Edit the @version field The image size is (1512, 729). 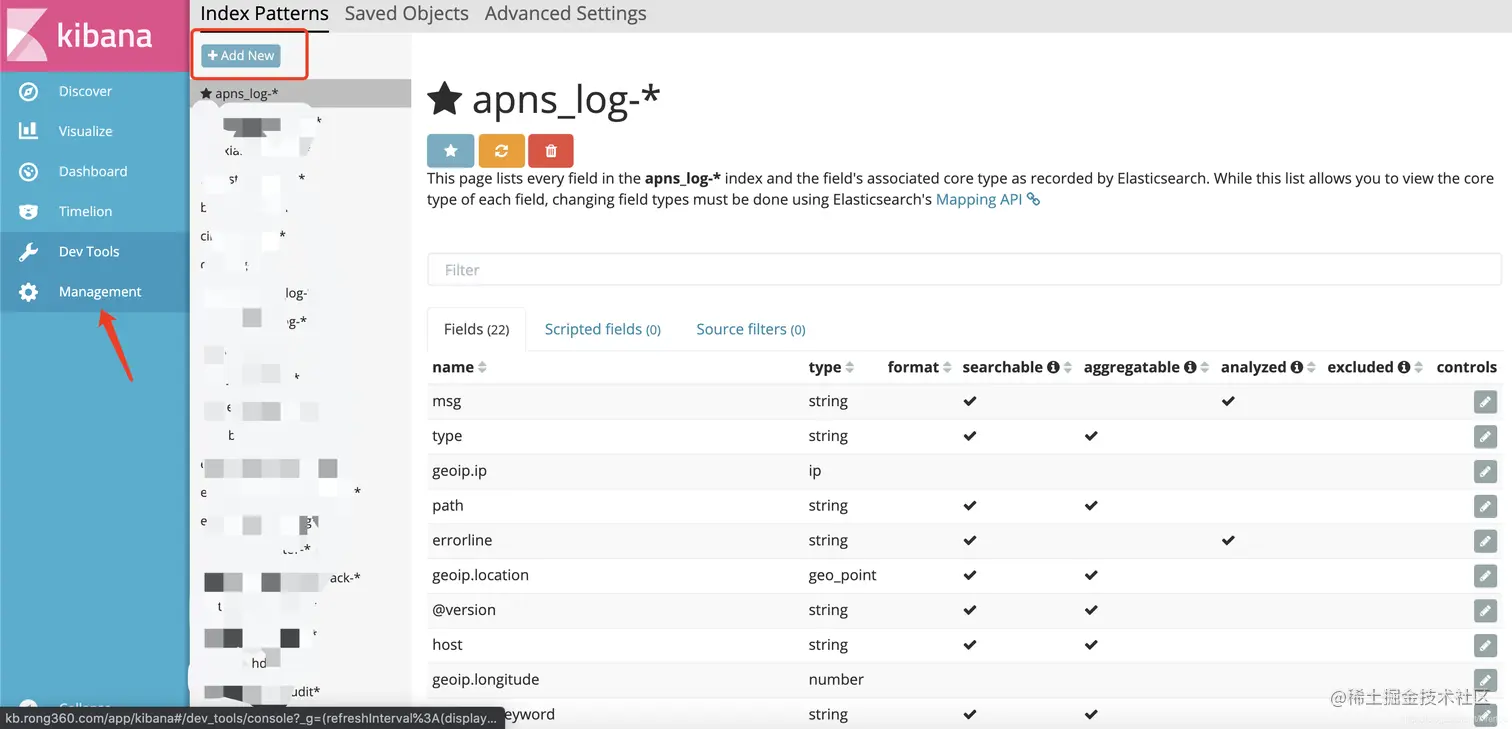(1485, 610)
